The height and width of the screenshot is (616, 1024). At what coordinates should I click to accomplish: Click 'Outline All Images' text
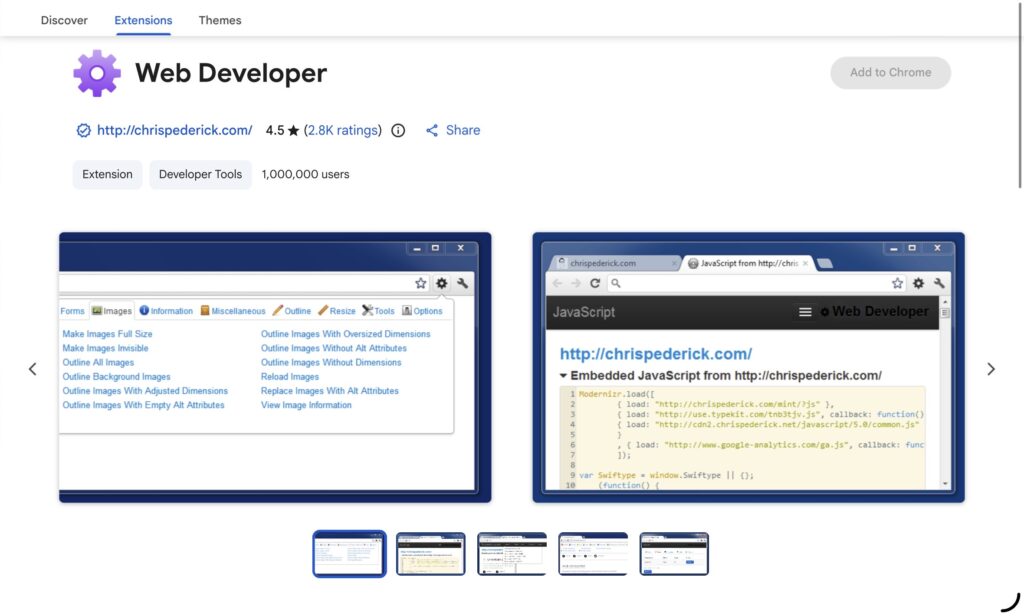click(x=98, y=363)
